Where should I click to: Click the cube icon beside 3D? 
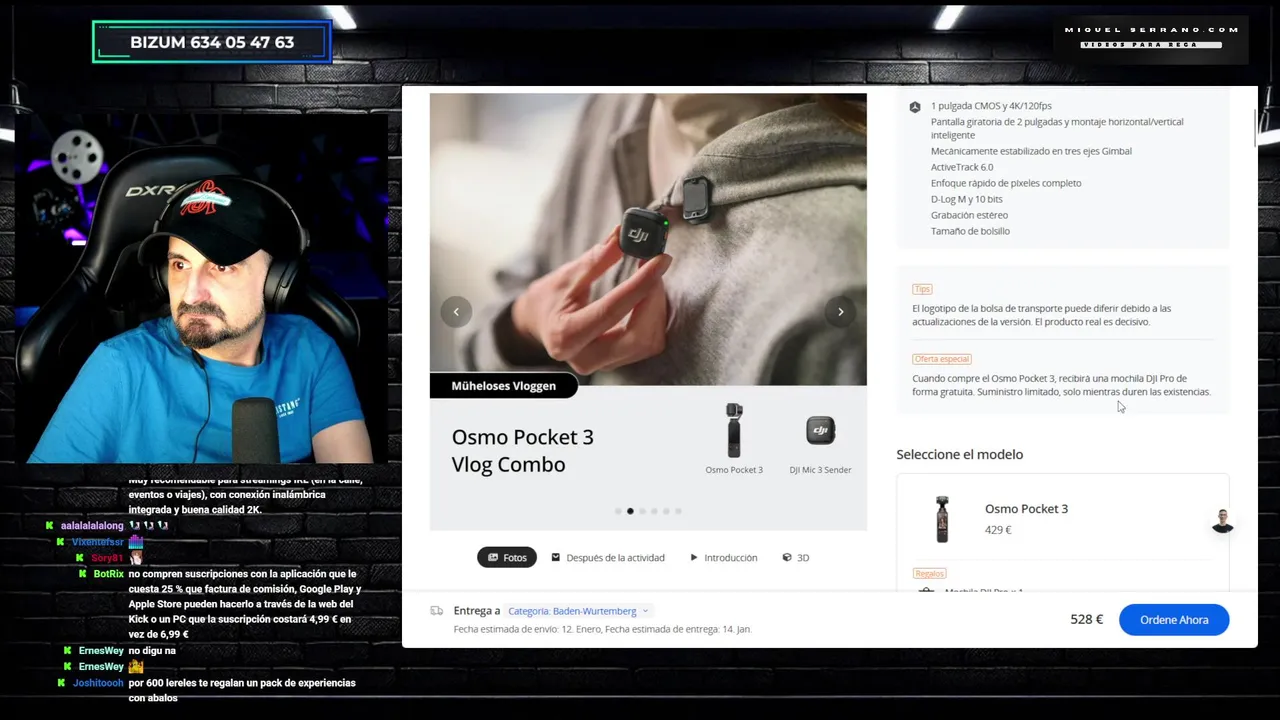coord(787,557)
